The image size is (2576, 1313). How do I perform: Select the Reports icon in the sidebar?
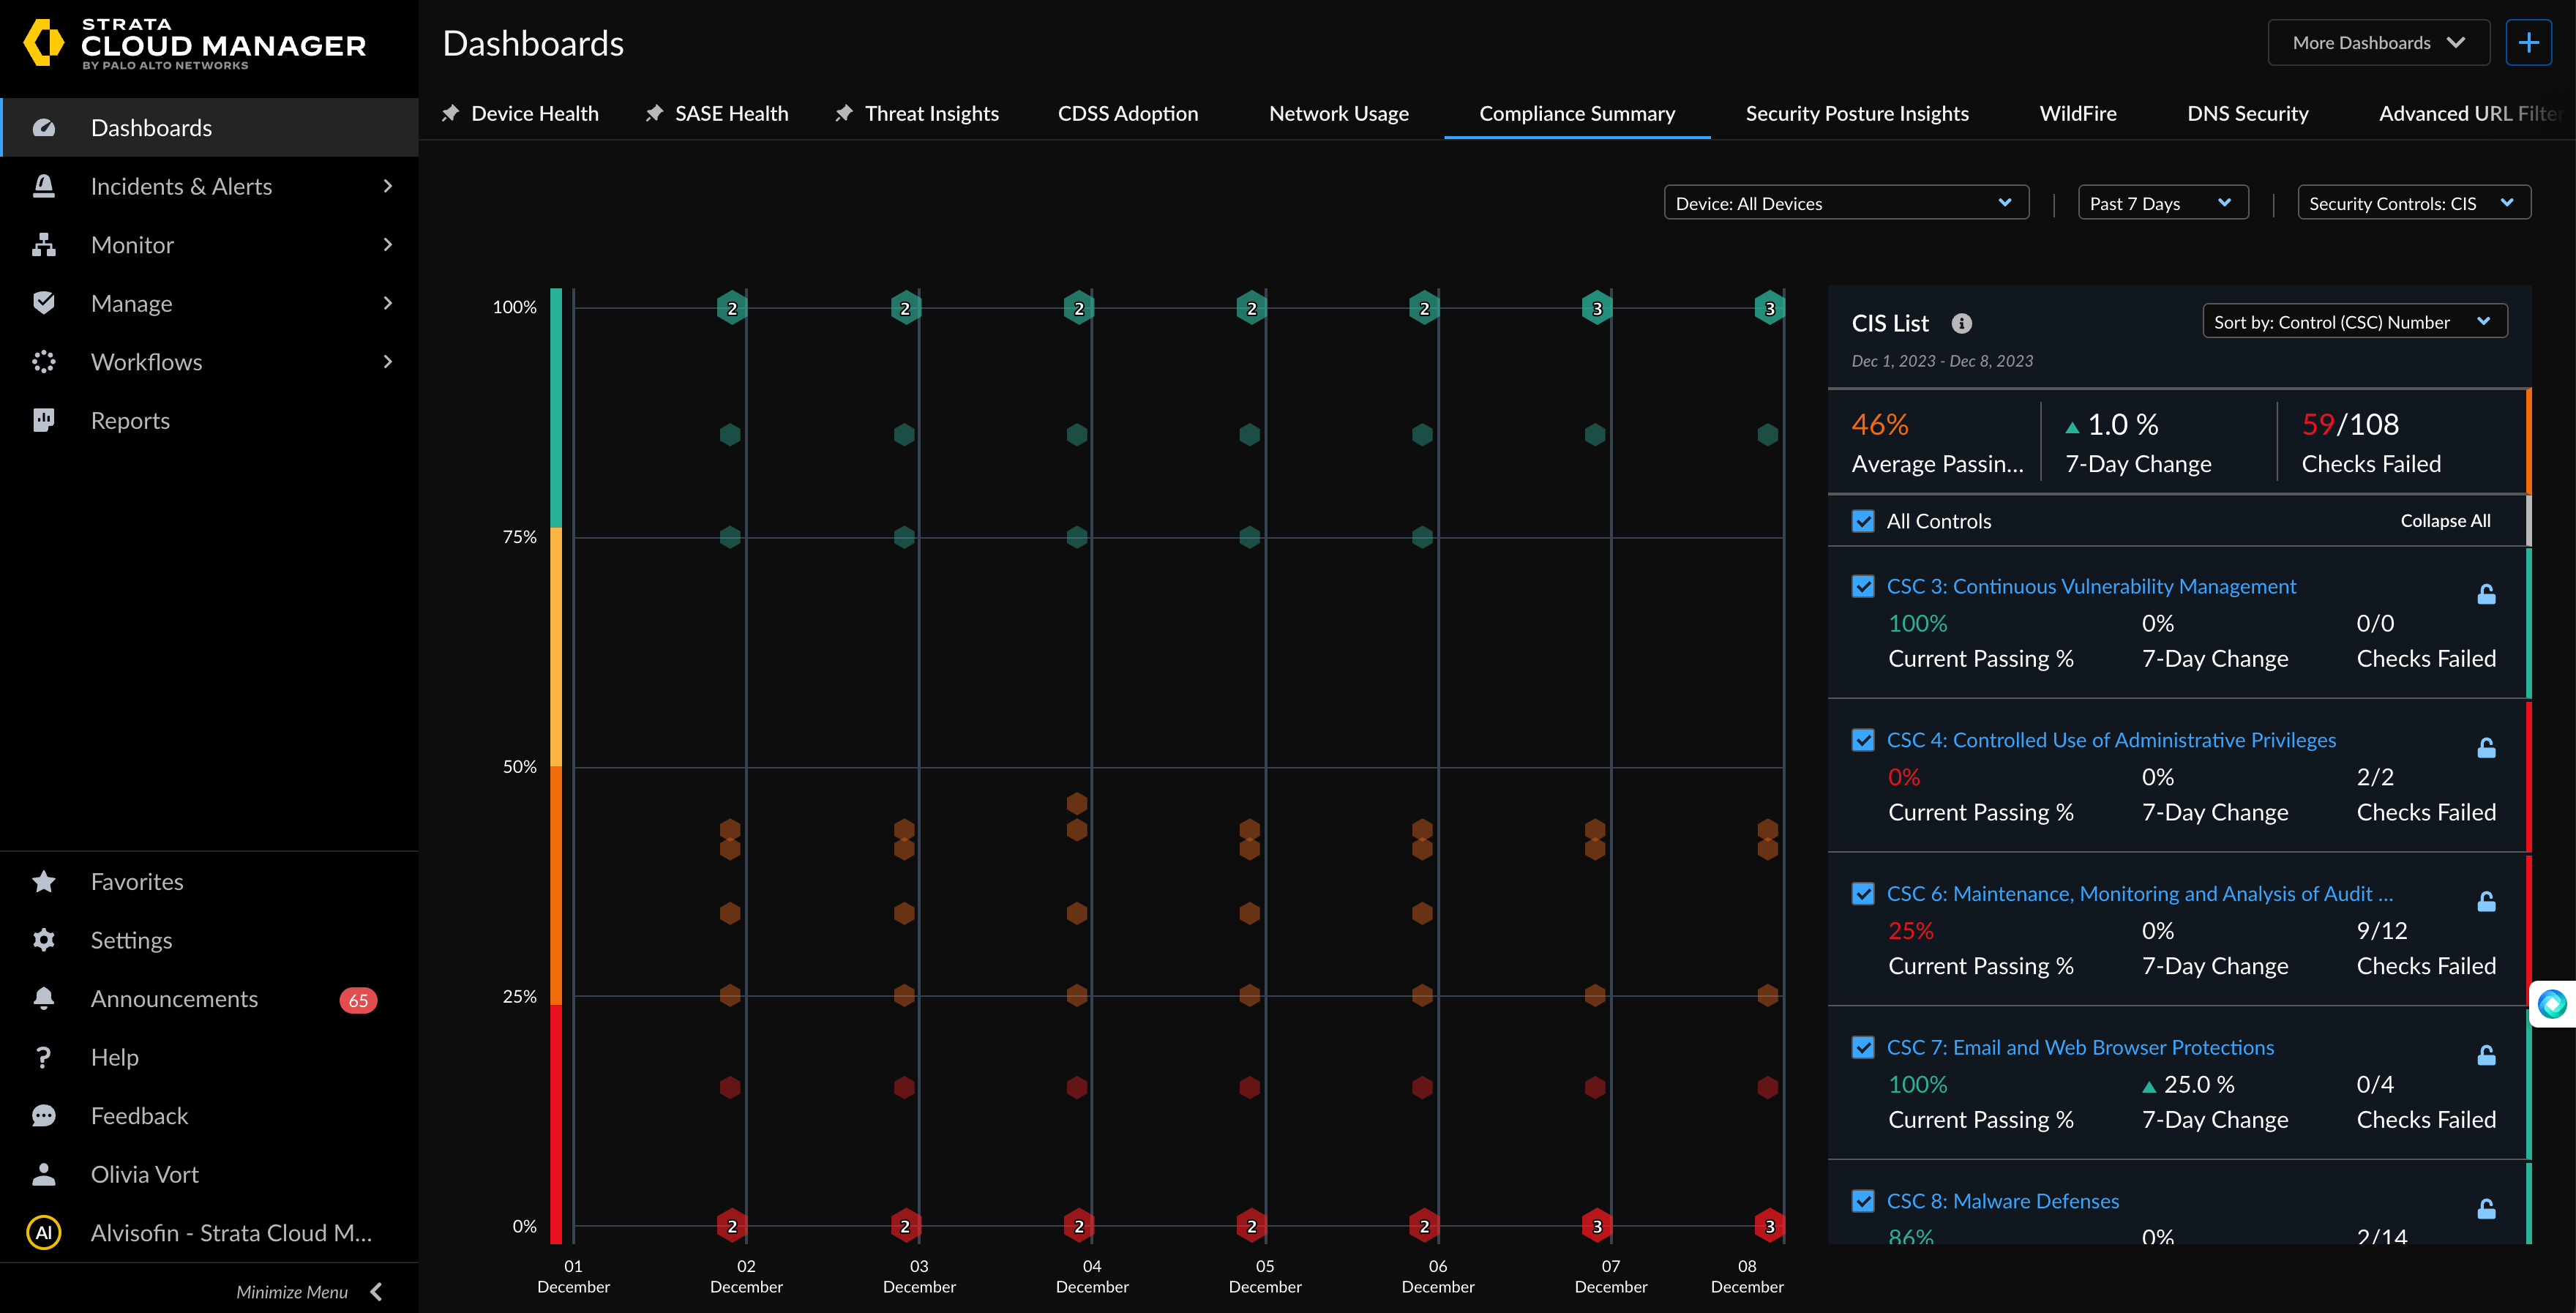click(44, 420)
